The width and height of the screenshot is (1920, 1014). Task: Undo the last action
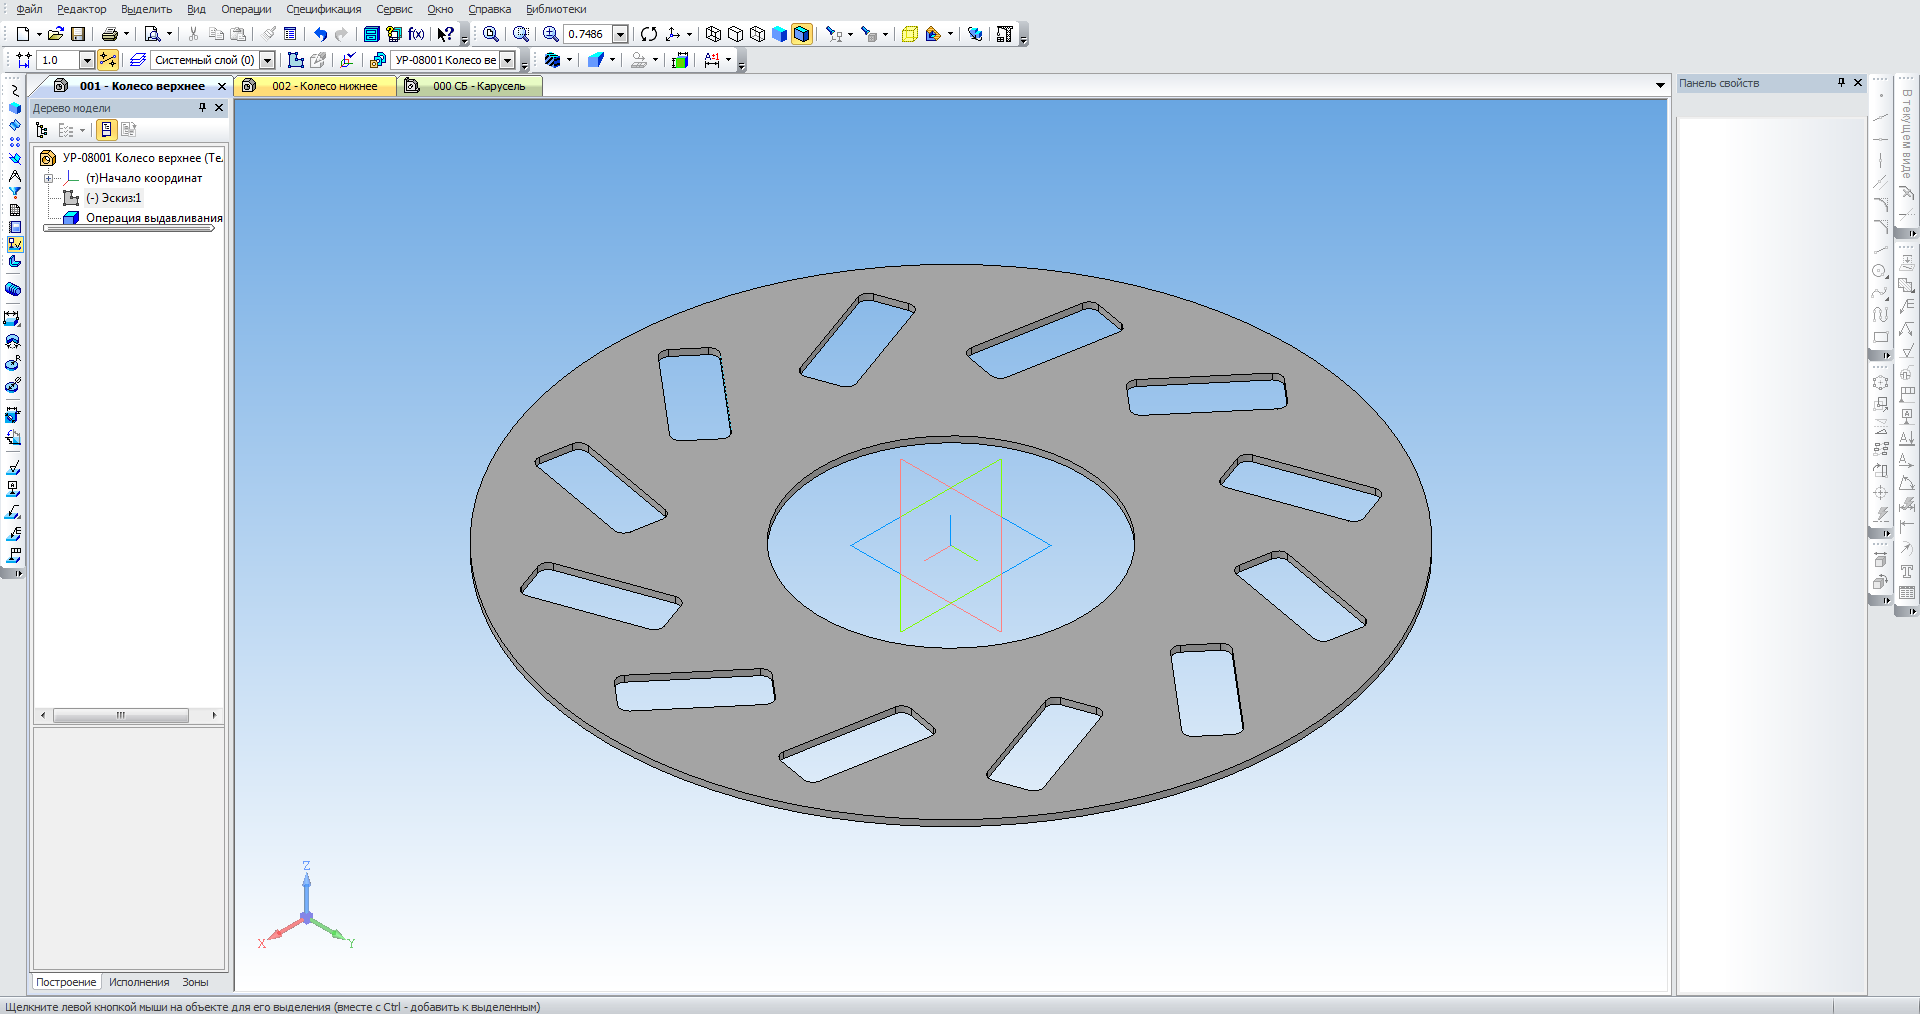coord(320,34)
